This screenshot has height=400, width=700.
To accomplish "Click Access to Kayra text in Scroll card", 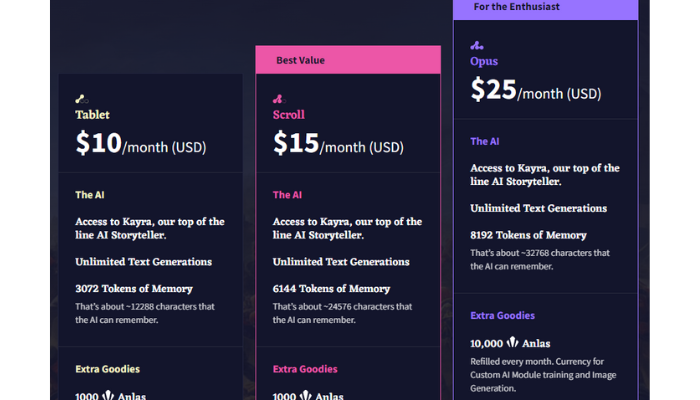I will click(347, 229).
